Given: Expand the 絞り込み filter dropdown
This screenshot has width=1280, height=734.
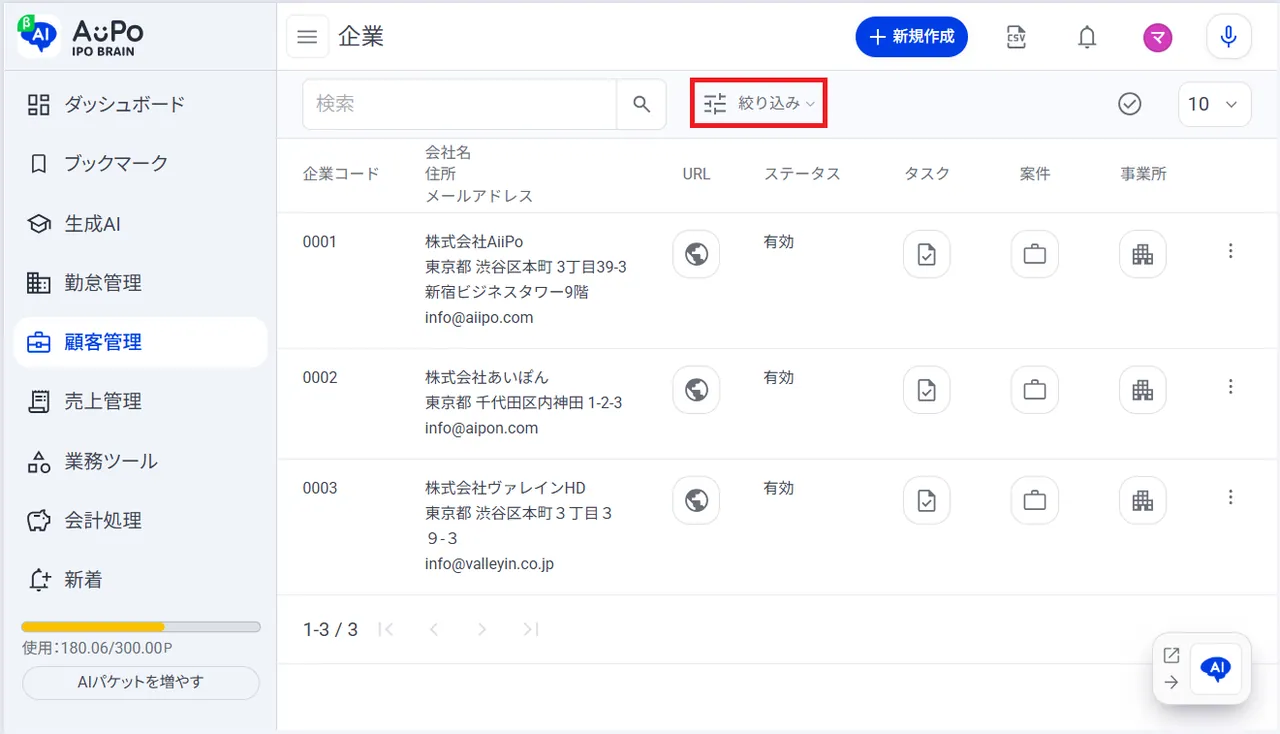Looking at the screenshot, I should tap(759, 104).
